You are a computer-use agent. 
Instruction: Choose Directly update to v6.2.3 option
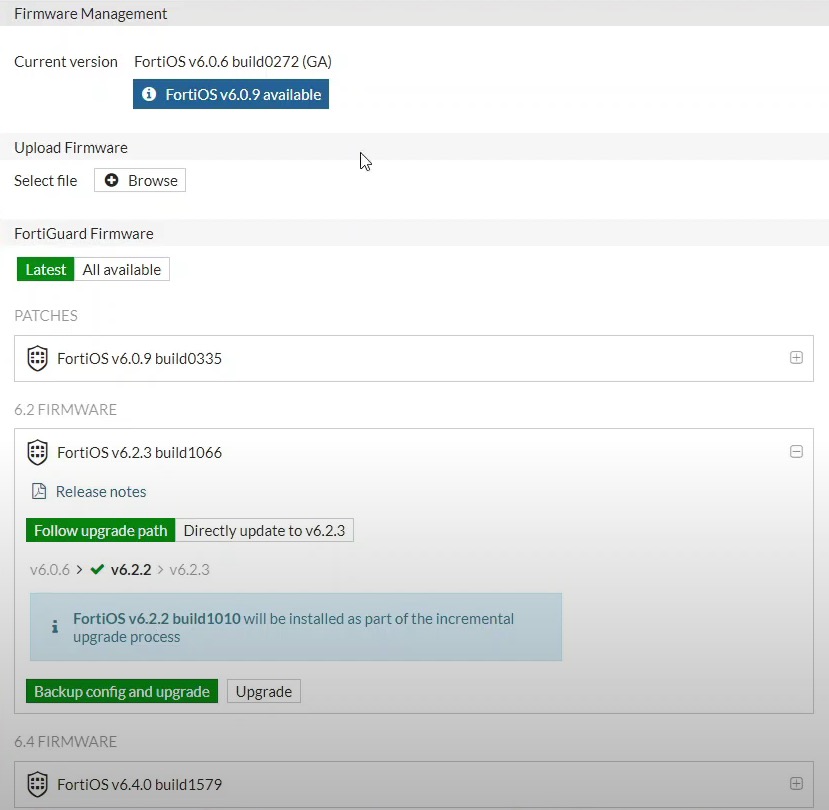pyautogui.click(x=264, y=530)
